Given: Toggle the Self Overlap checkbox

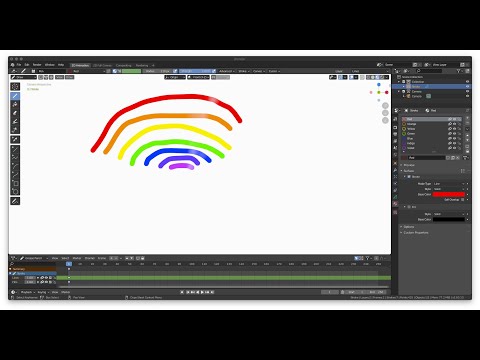Looking at the screenshot, I should tap(462, 200).
